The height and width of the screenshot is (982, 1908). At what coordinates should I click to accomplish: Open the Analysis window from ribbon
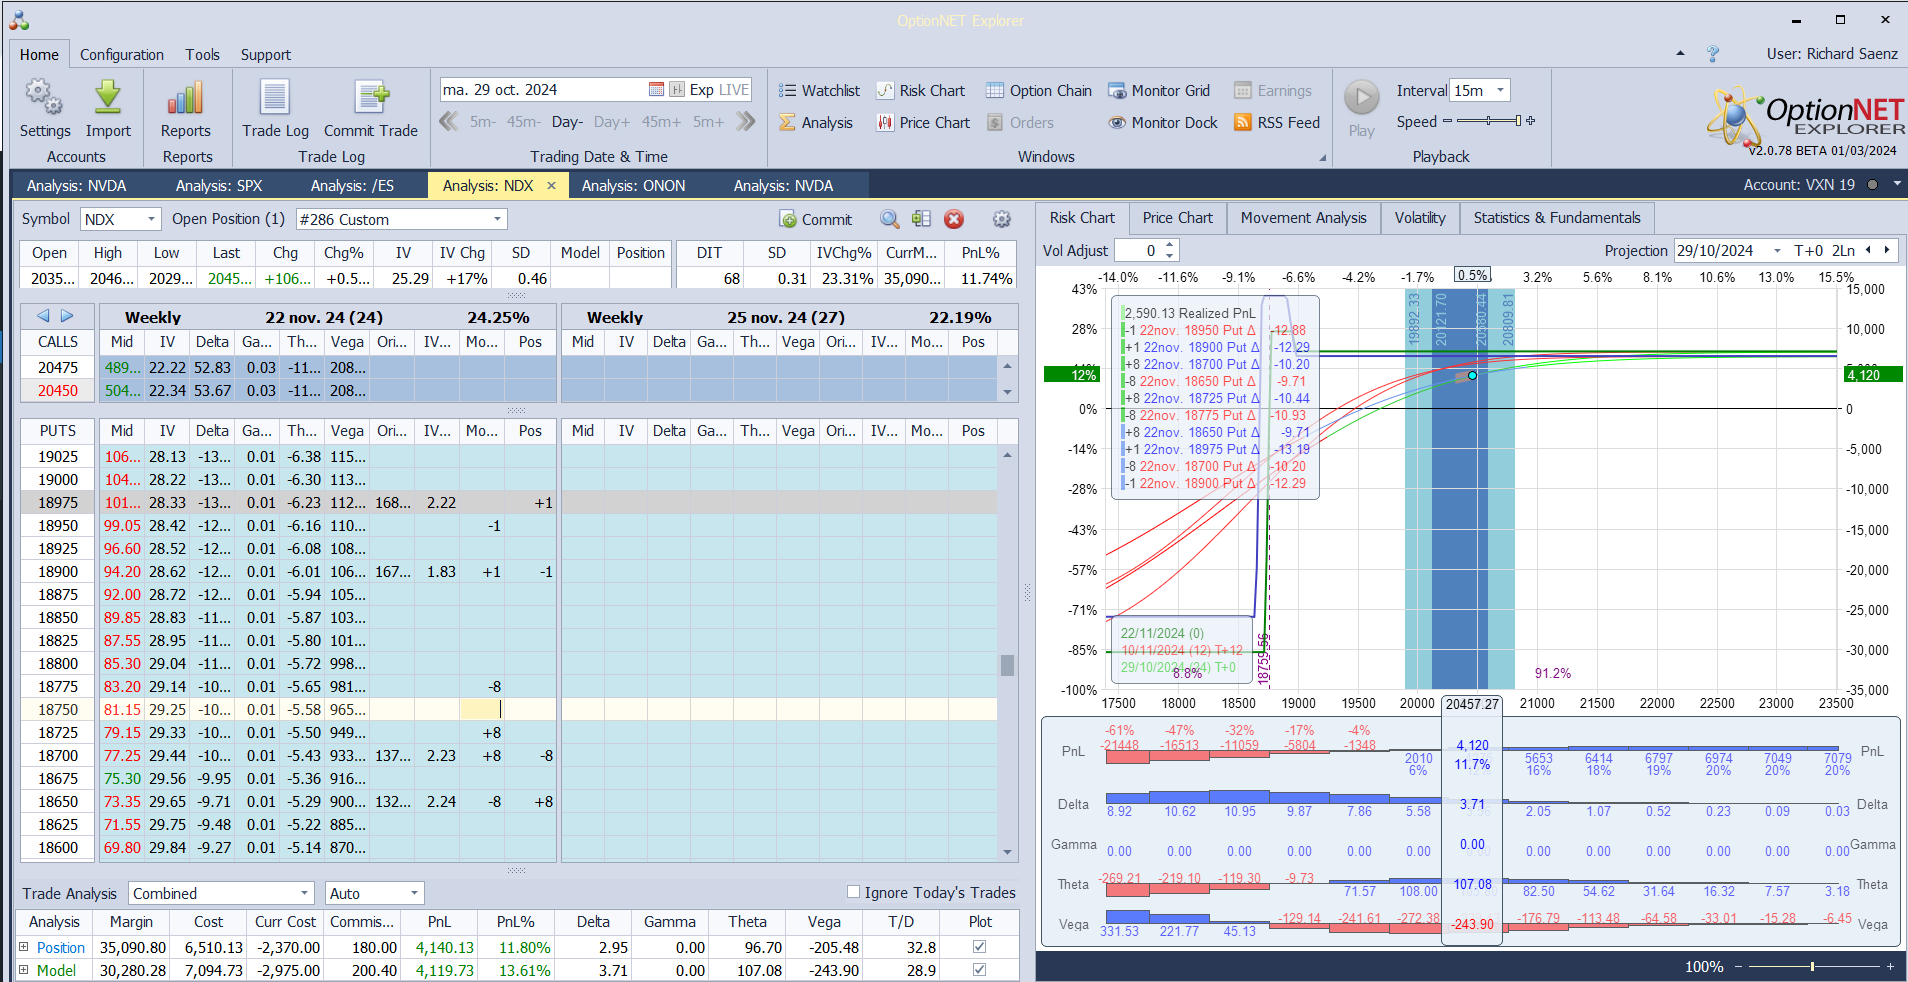click(x=816, y=122)
